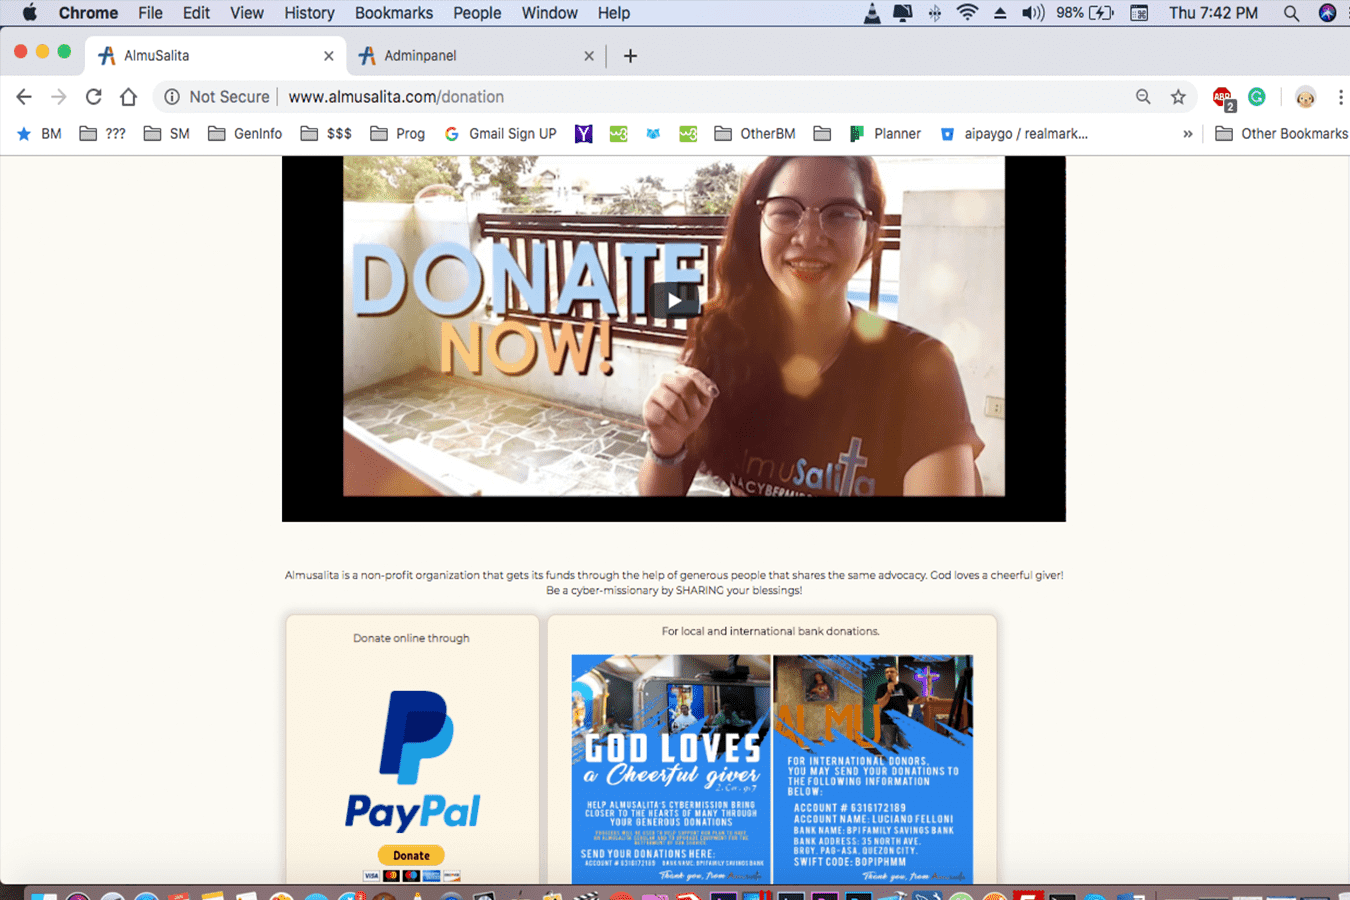Open the People menu

477,13
